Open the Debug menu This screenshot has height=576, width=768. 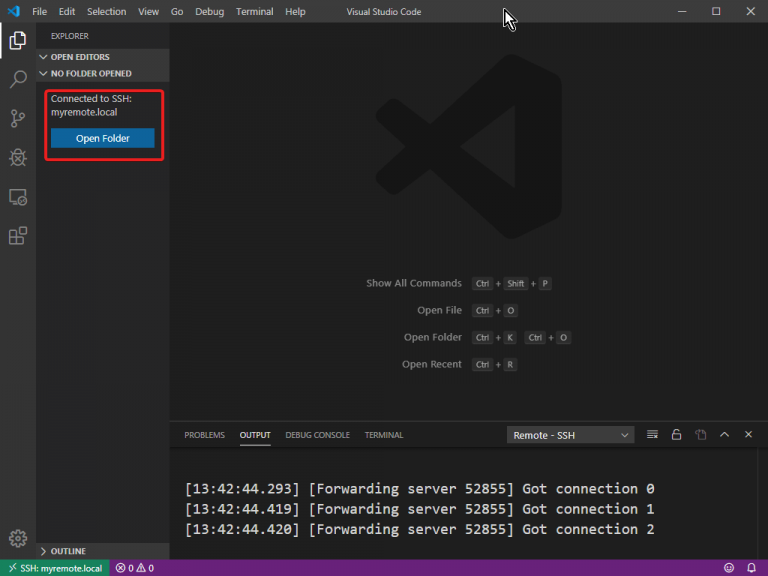pyautogui.click(x=209, y=11)
